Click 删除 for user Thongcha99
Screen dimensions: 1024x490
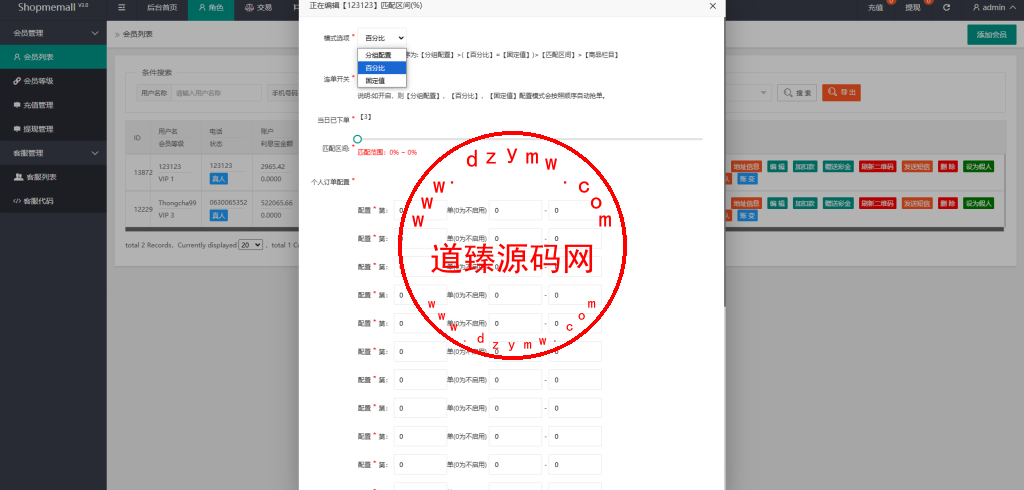pyautogui.click(x=948, y=203)
